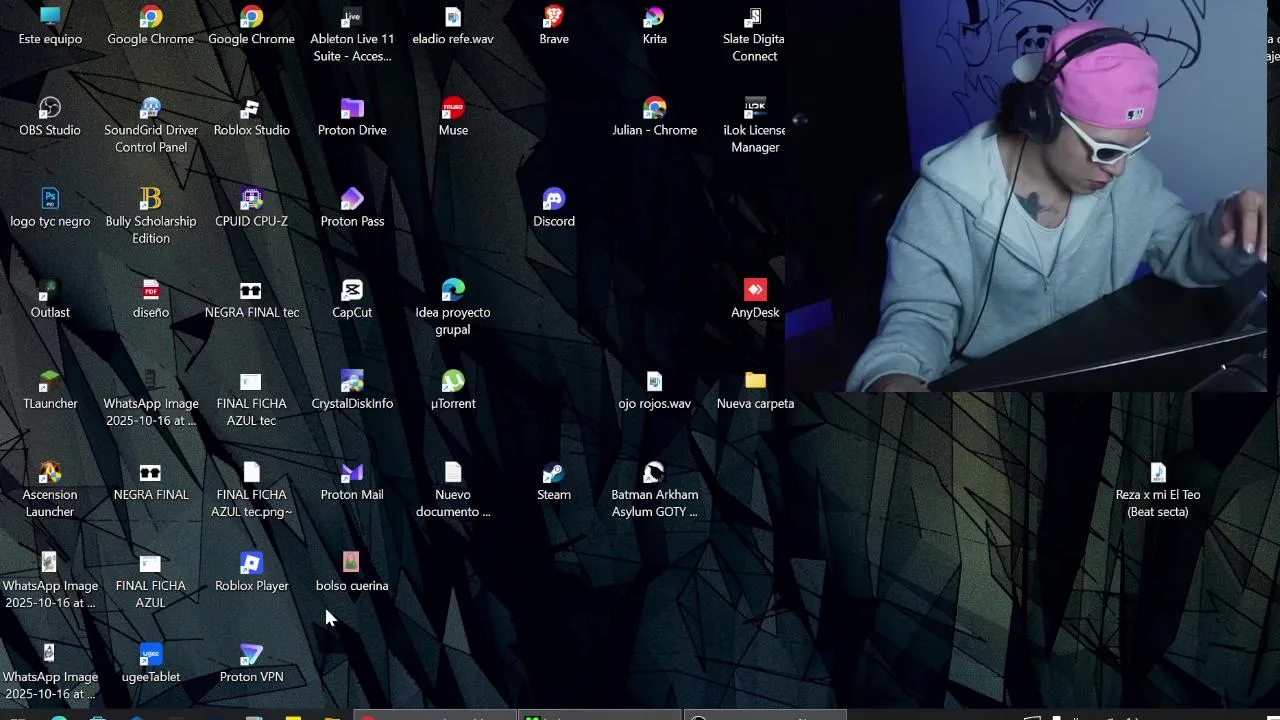Open Bully Scholarship Edition shortcut

pos(151,217)
